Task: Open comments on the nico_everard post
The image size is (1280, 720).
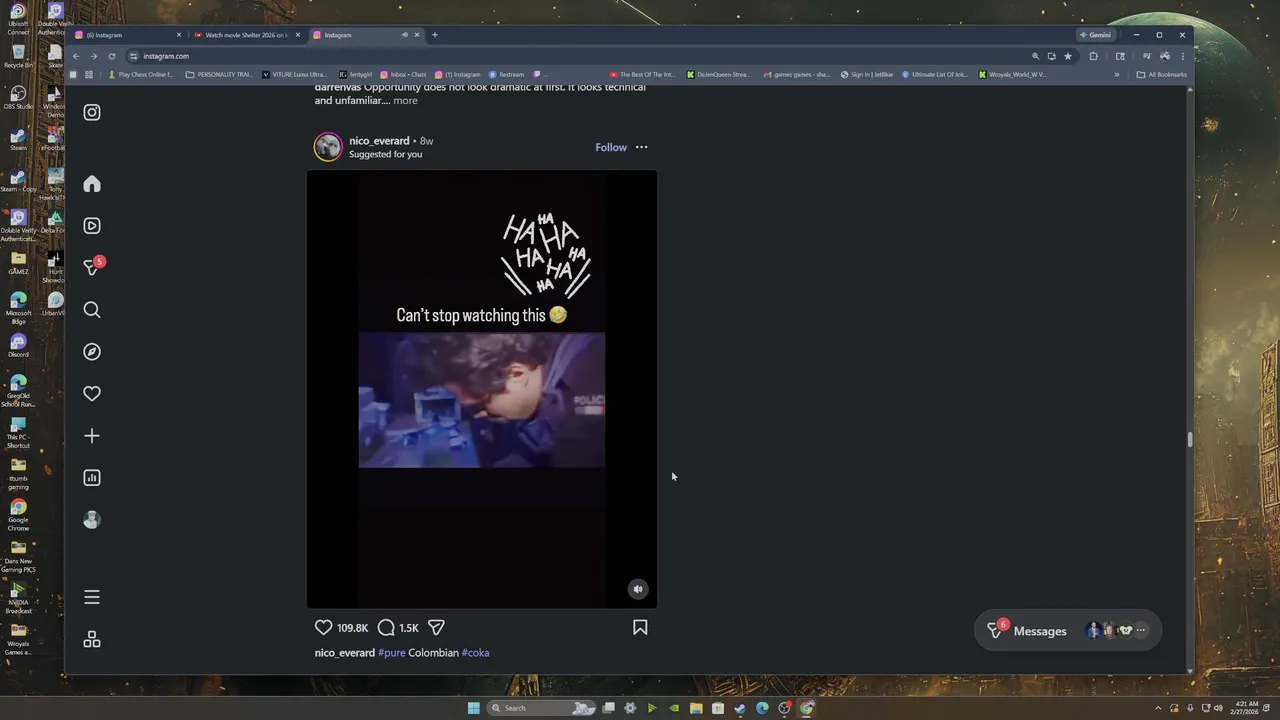Action: [386, 627]
